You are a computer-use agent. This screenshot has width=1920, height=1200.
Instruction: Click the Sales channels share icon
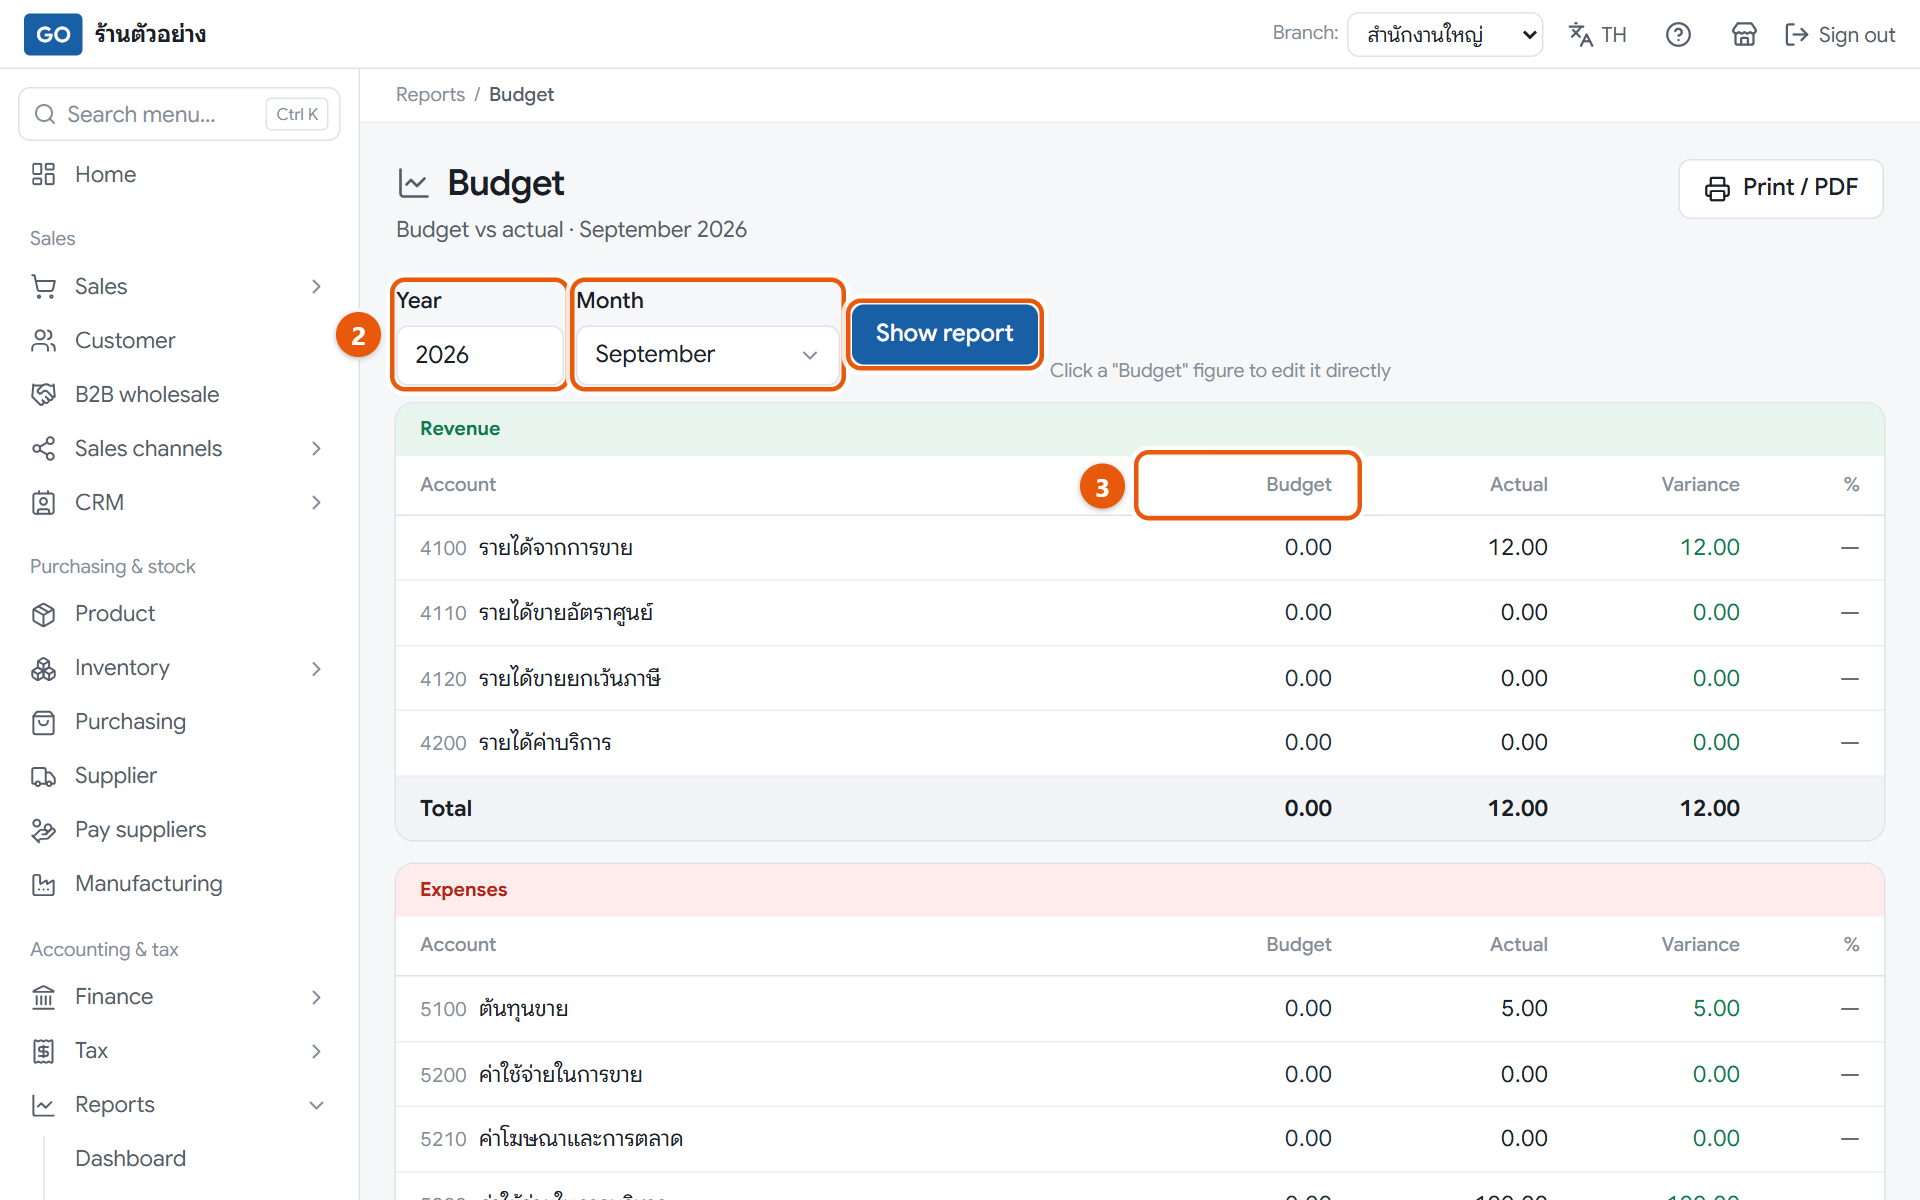pyautogui.click(x=43, y=449)
